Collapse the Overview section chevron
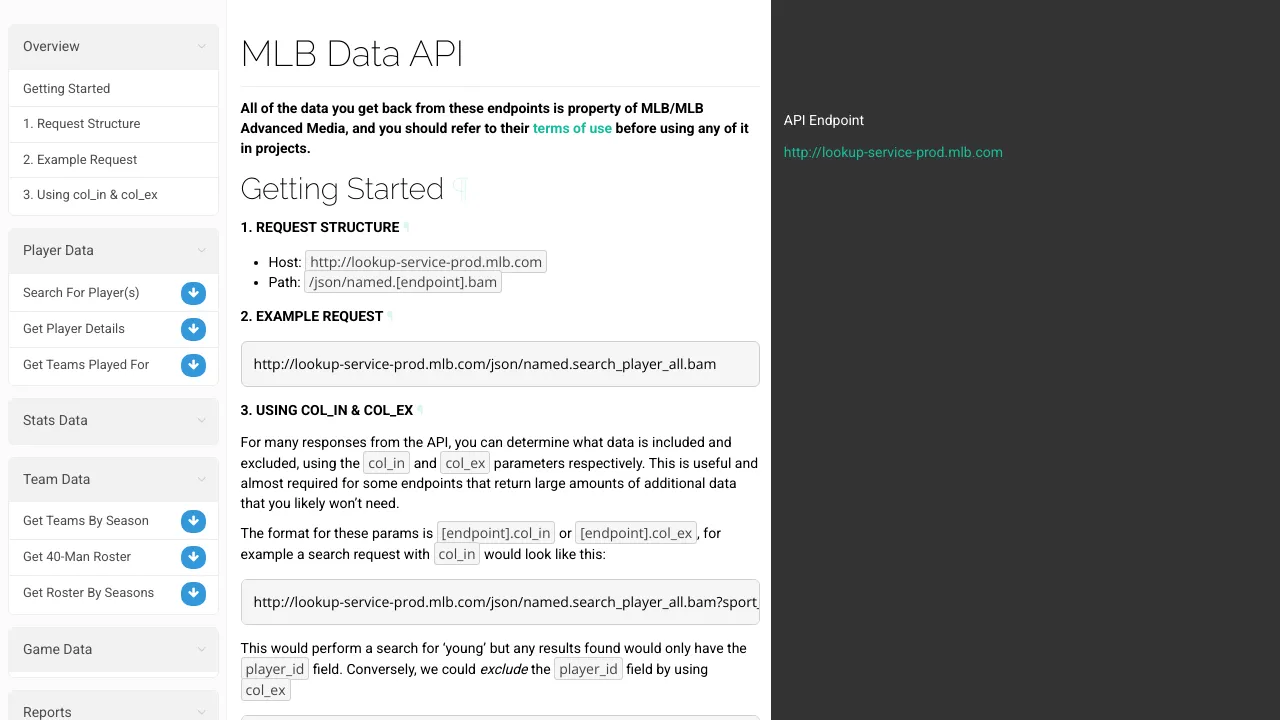This screenshot has height=720, width=1280. coord(202,47)
